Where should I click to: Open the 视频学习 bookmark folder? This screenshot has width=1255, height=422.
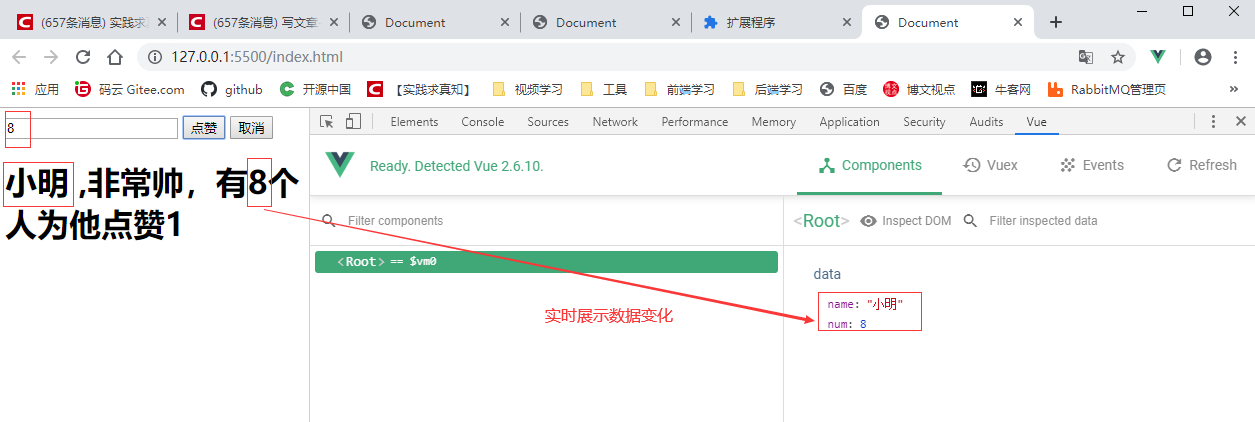[x=527, y=89]
